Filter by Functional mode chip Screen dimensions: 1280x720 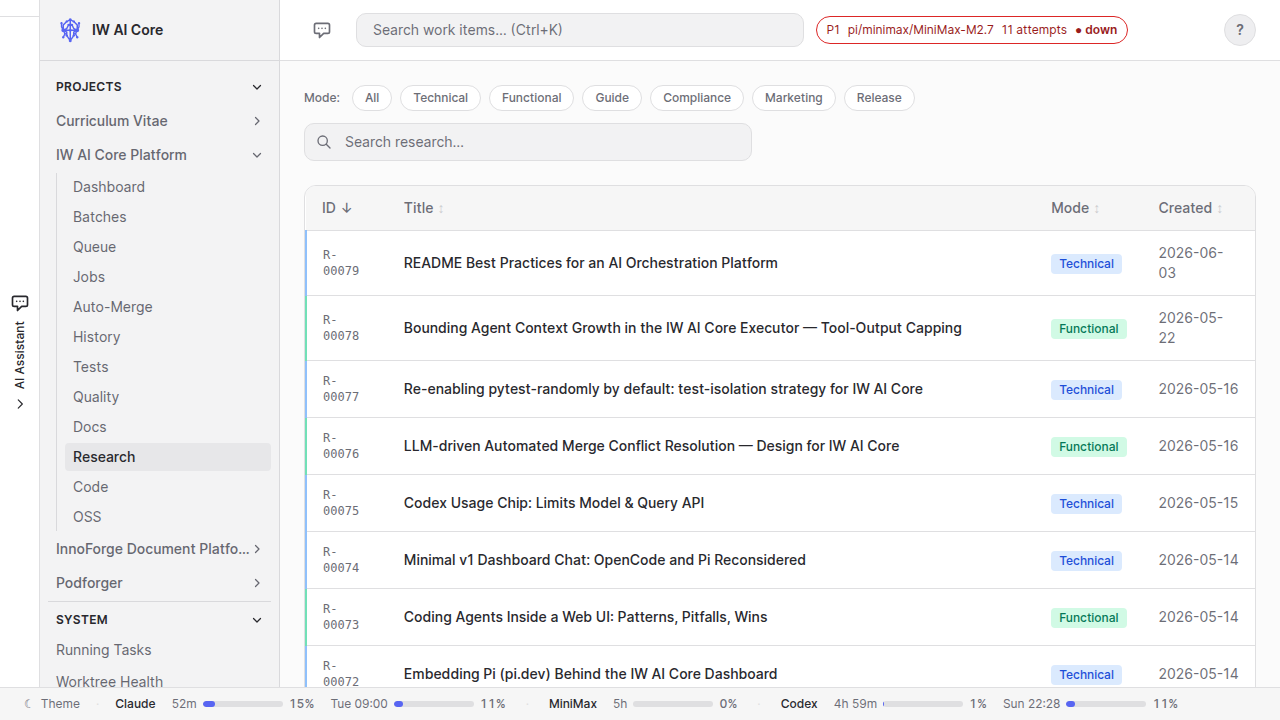[x=531, y=98]
